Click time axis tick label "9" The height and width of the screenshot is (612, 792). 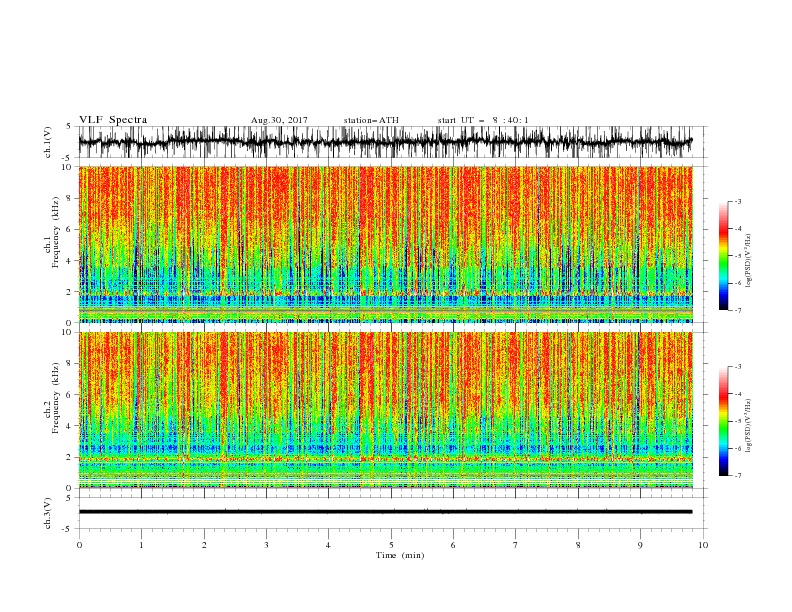click(640, 545)
